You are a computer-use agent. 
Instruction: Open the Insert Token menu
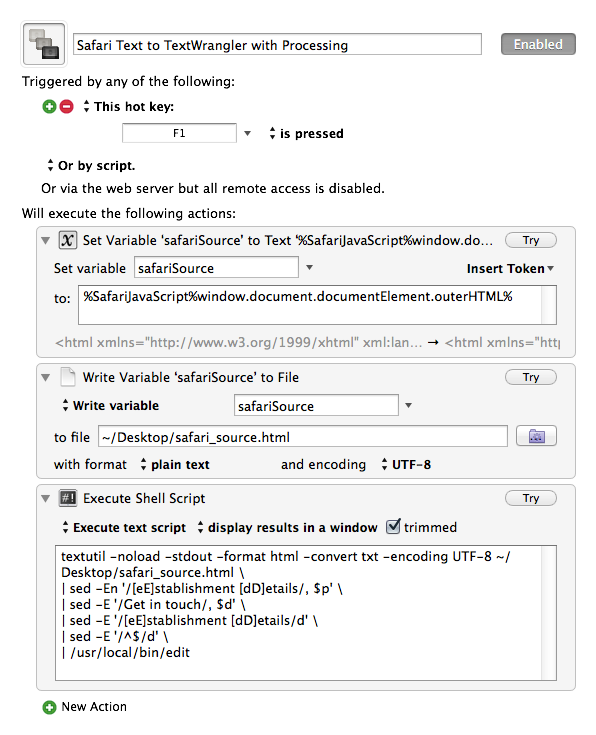tap(510, 269)
